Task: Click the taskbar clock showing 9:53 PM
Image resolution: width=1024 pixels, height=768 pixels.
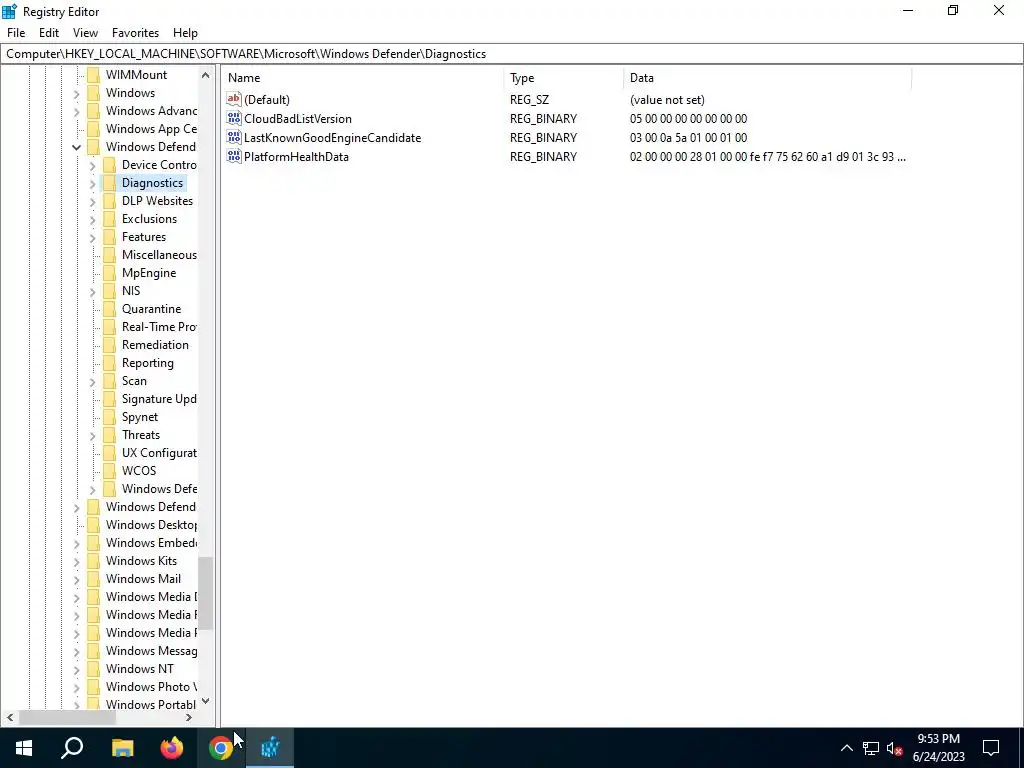Action: pyautogui.click(x=938, y=748)
